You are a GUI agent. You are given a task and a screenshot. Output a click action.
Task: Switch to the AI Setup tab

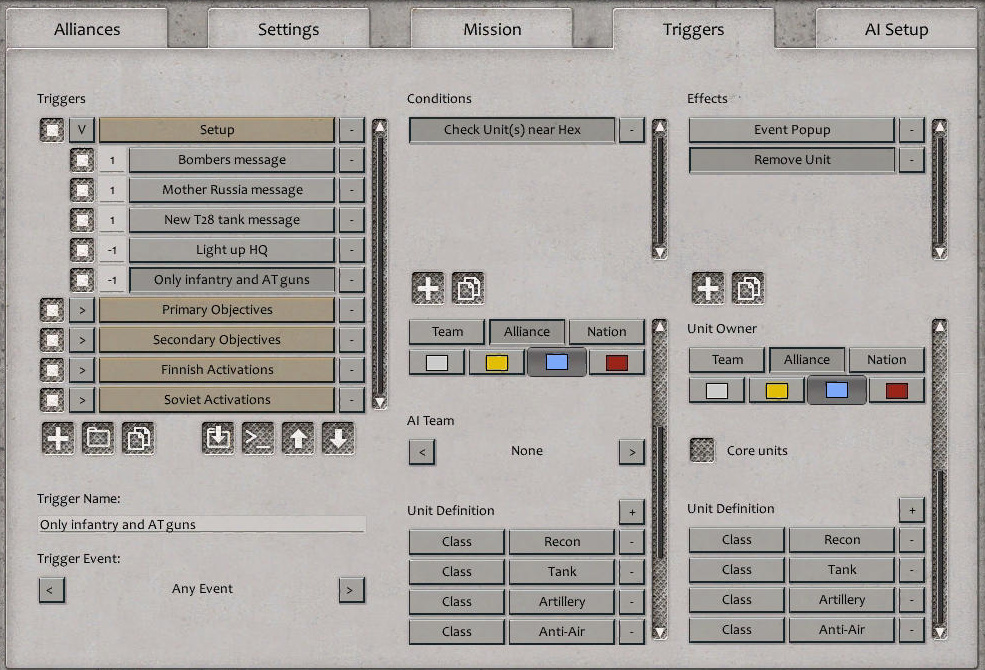pyautogui.click(x=894, y=29)
